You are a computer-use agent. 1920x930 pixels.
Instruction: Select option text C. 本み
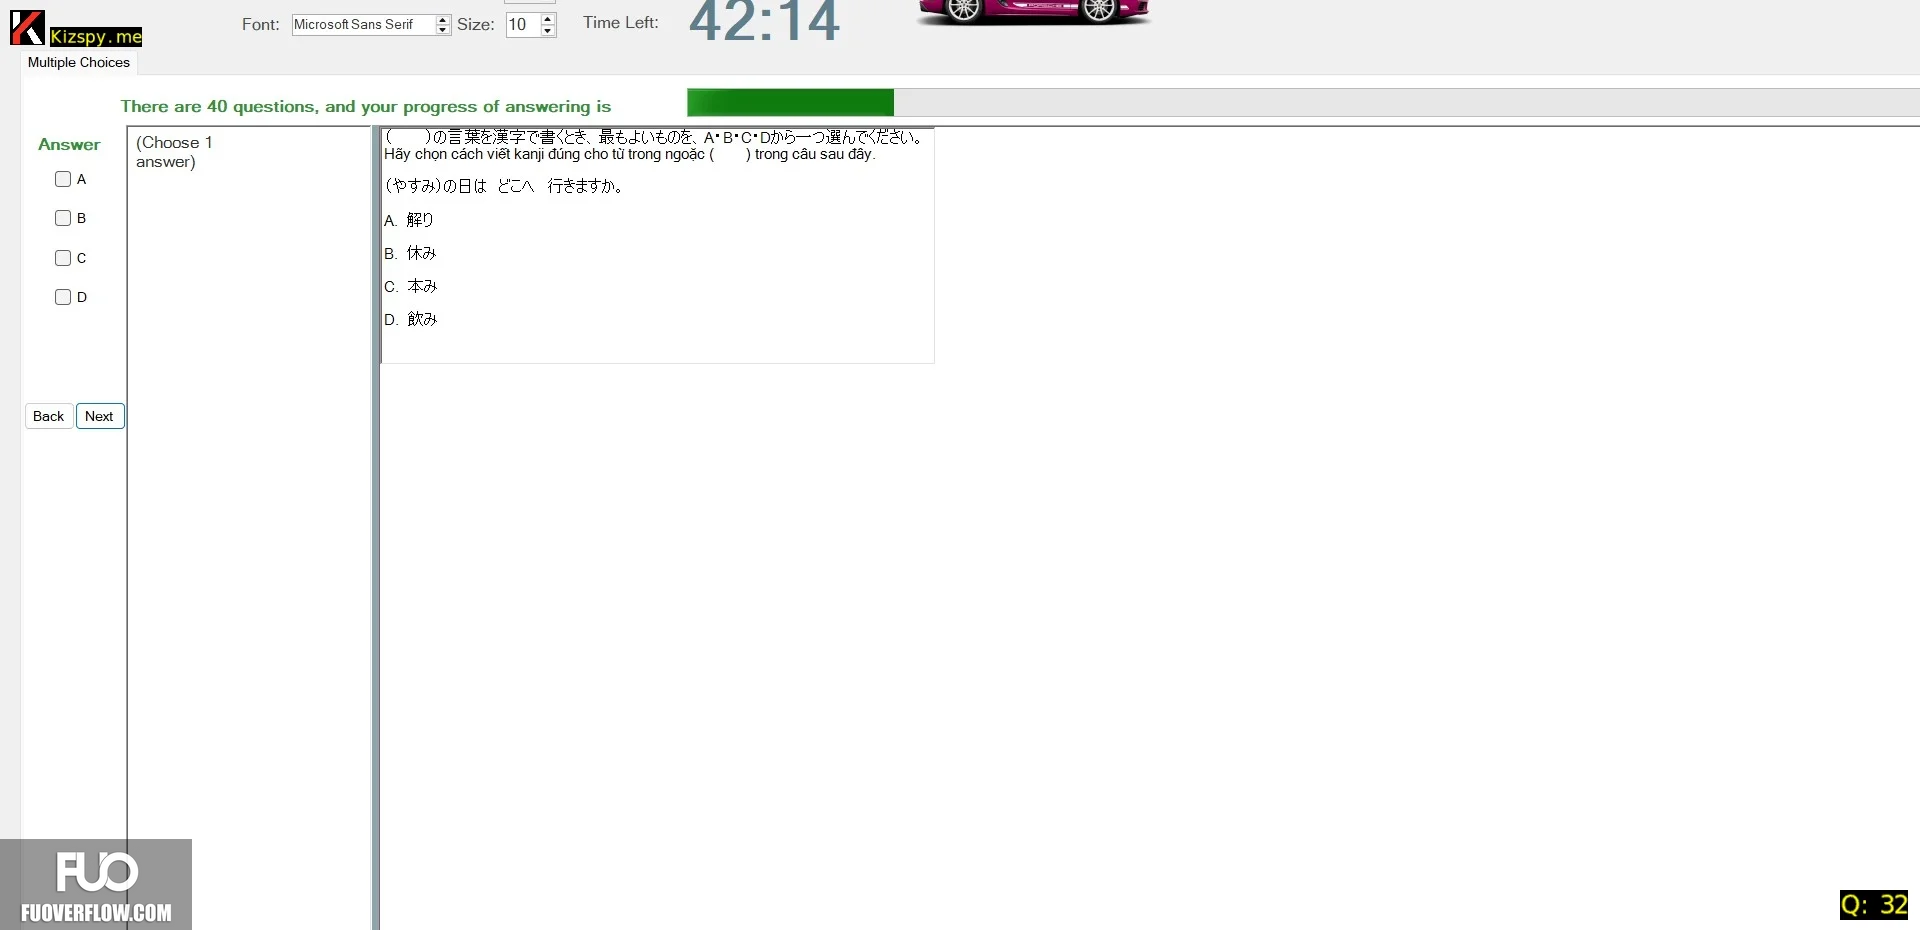pyautogui.click(x=411, y=286)
